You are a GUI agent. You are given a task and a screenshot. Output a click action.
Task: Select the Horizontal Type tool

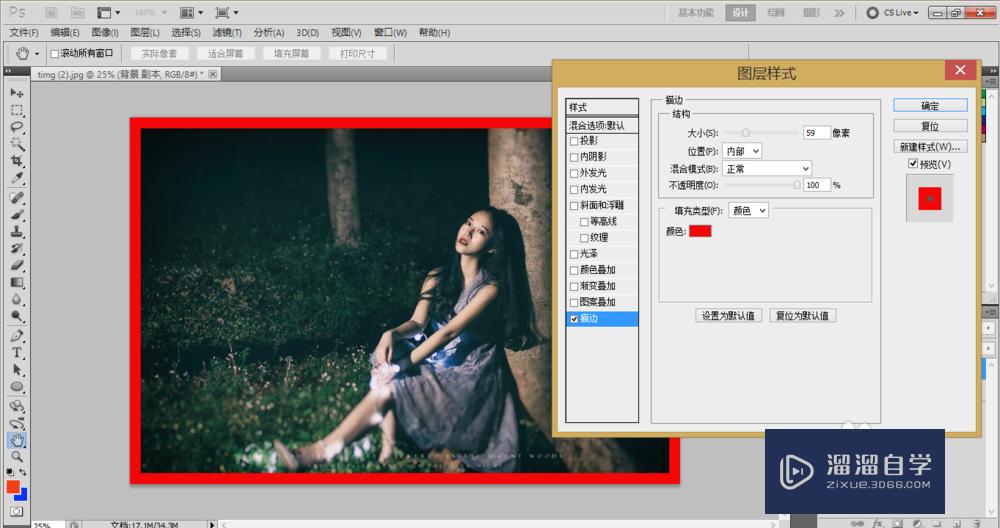click(17, 353)
